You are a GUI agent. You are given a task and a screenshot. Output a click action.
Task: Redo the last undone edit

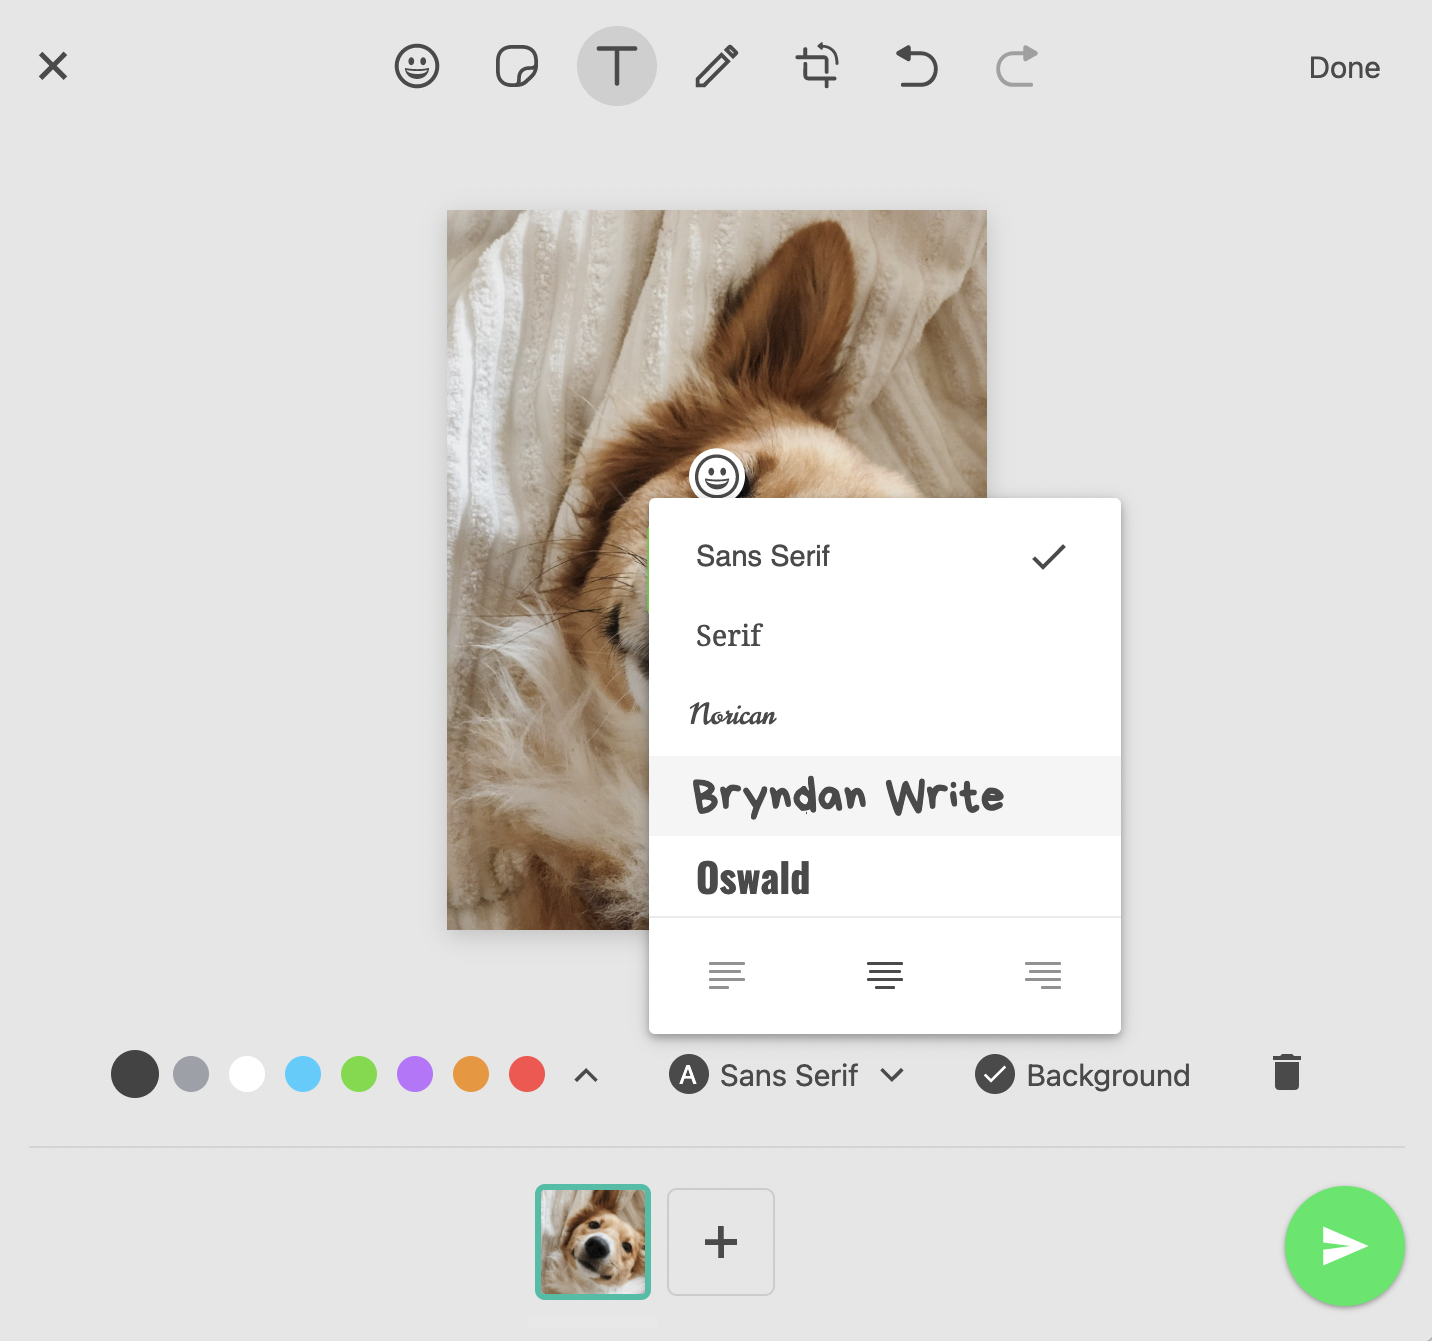1016,66
